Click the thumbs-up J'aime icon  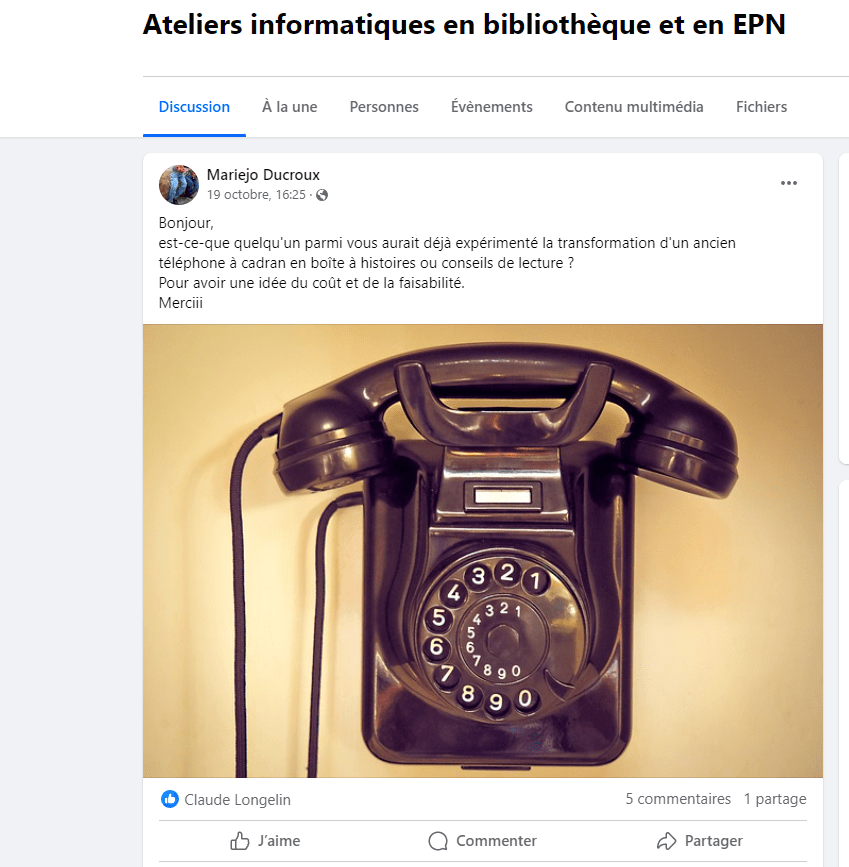point(239,841)
